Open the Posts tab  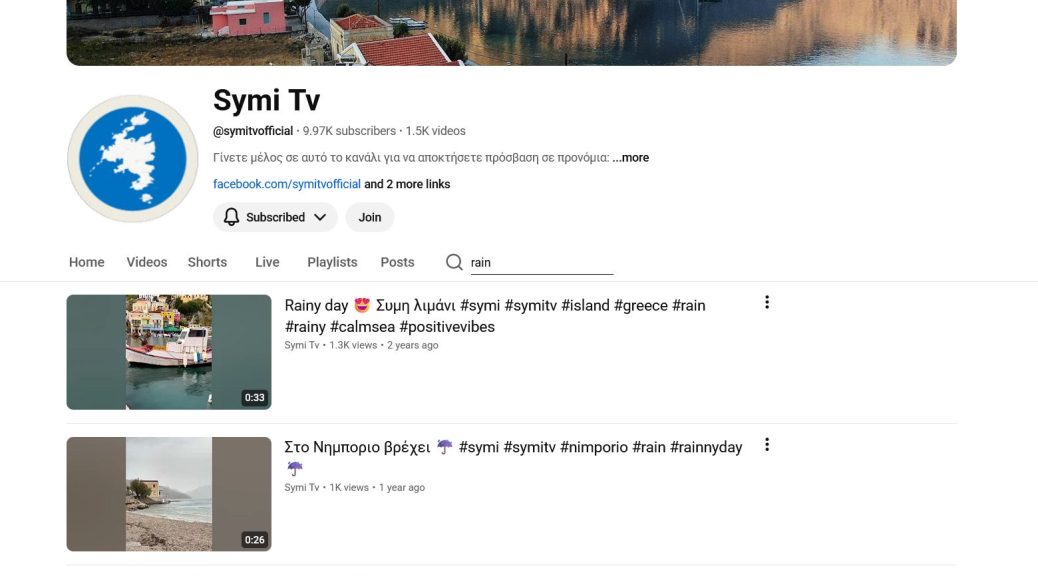pyautogui.click(x=397, y=262)
